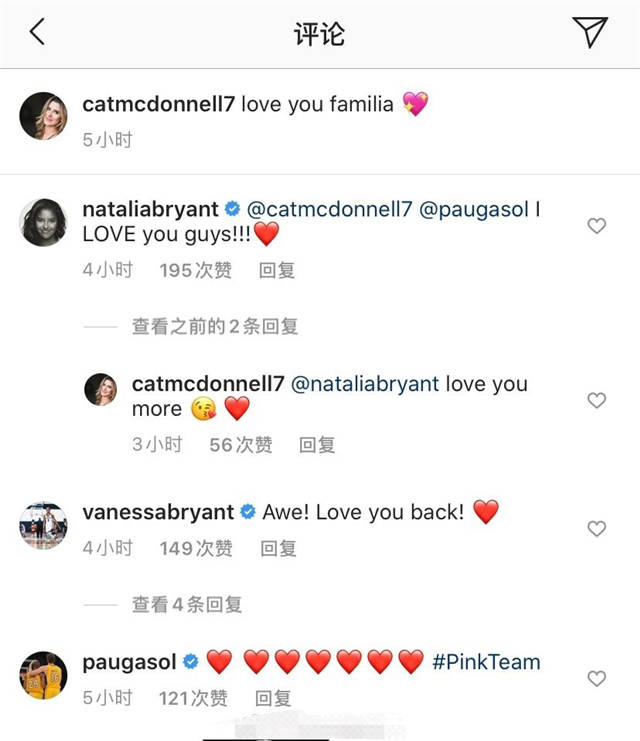
Task: Open the small avatar beside the "love you more" reply
Action: pos(105,390)
